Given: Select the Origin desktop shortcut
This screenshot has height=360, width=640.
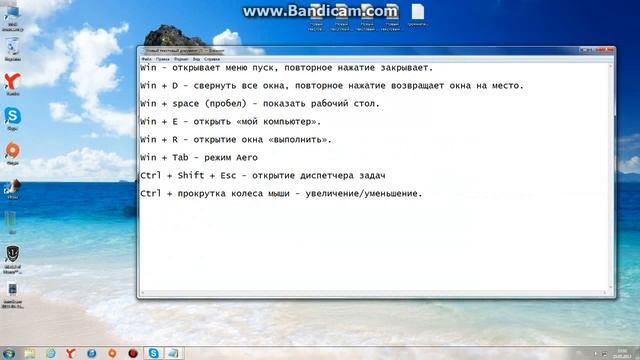Looking at the screenshot, I should click(13, 153).
